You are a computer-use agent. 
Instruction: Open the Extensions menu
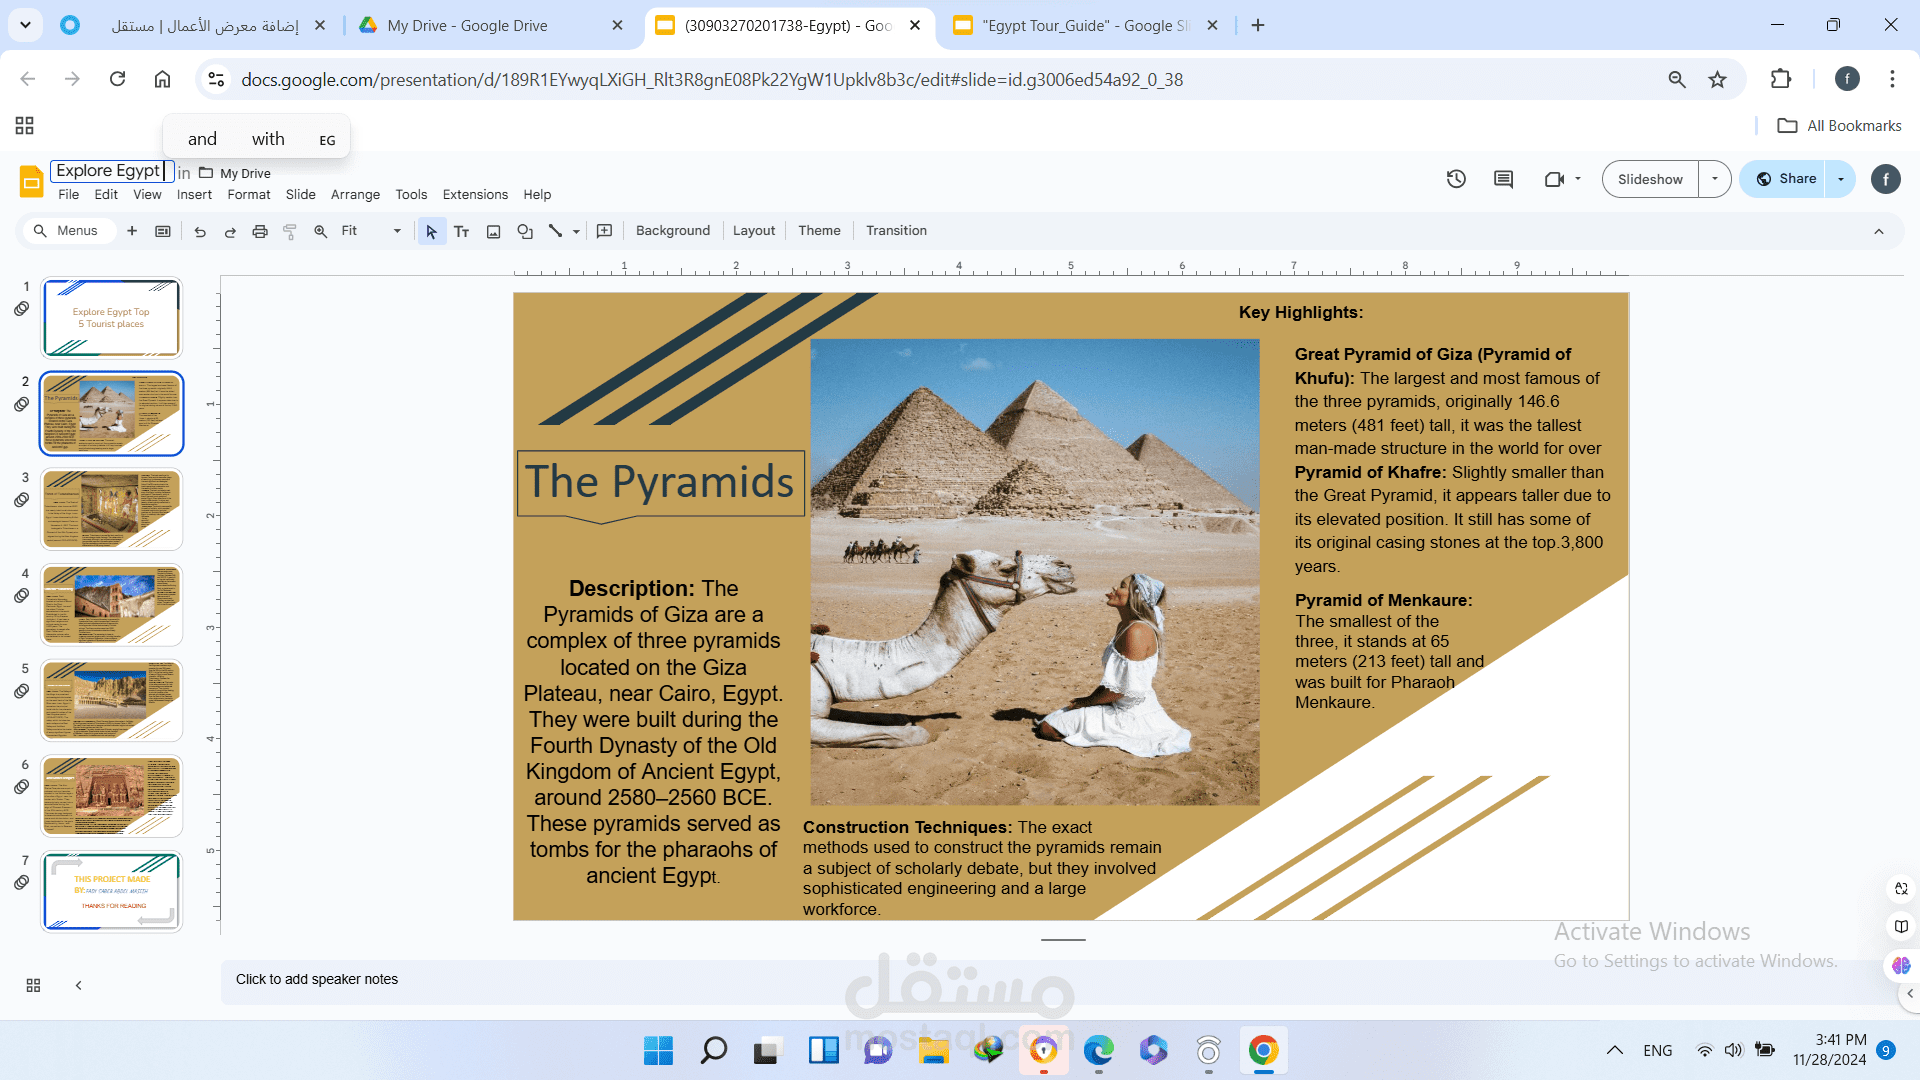click(475, 195)
